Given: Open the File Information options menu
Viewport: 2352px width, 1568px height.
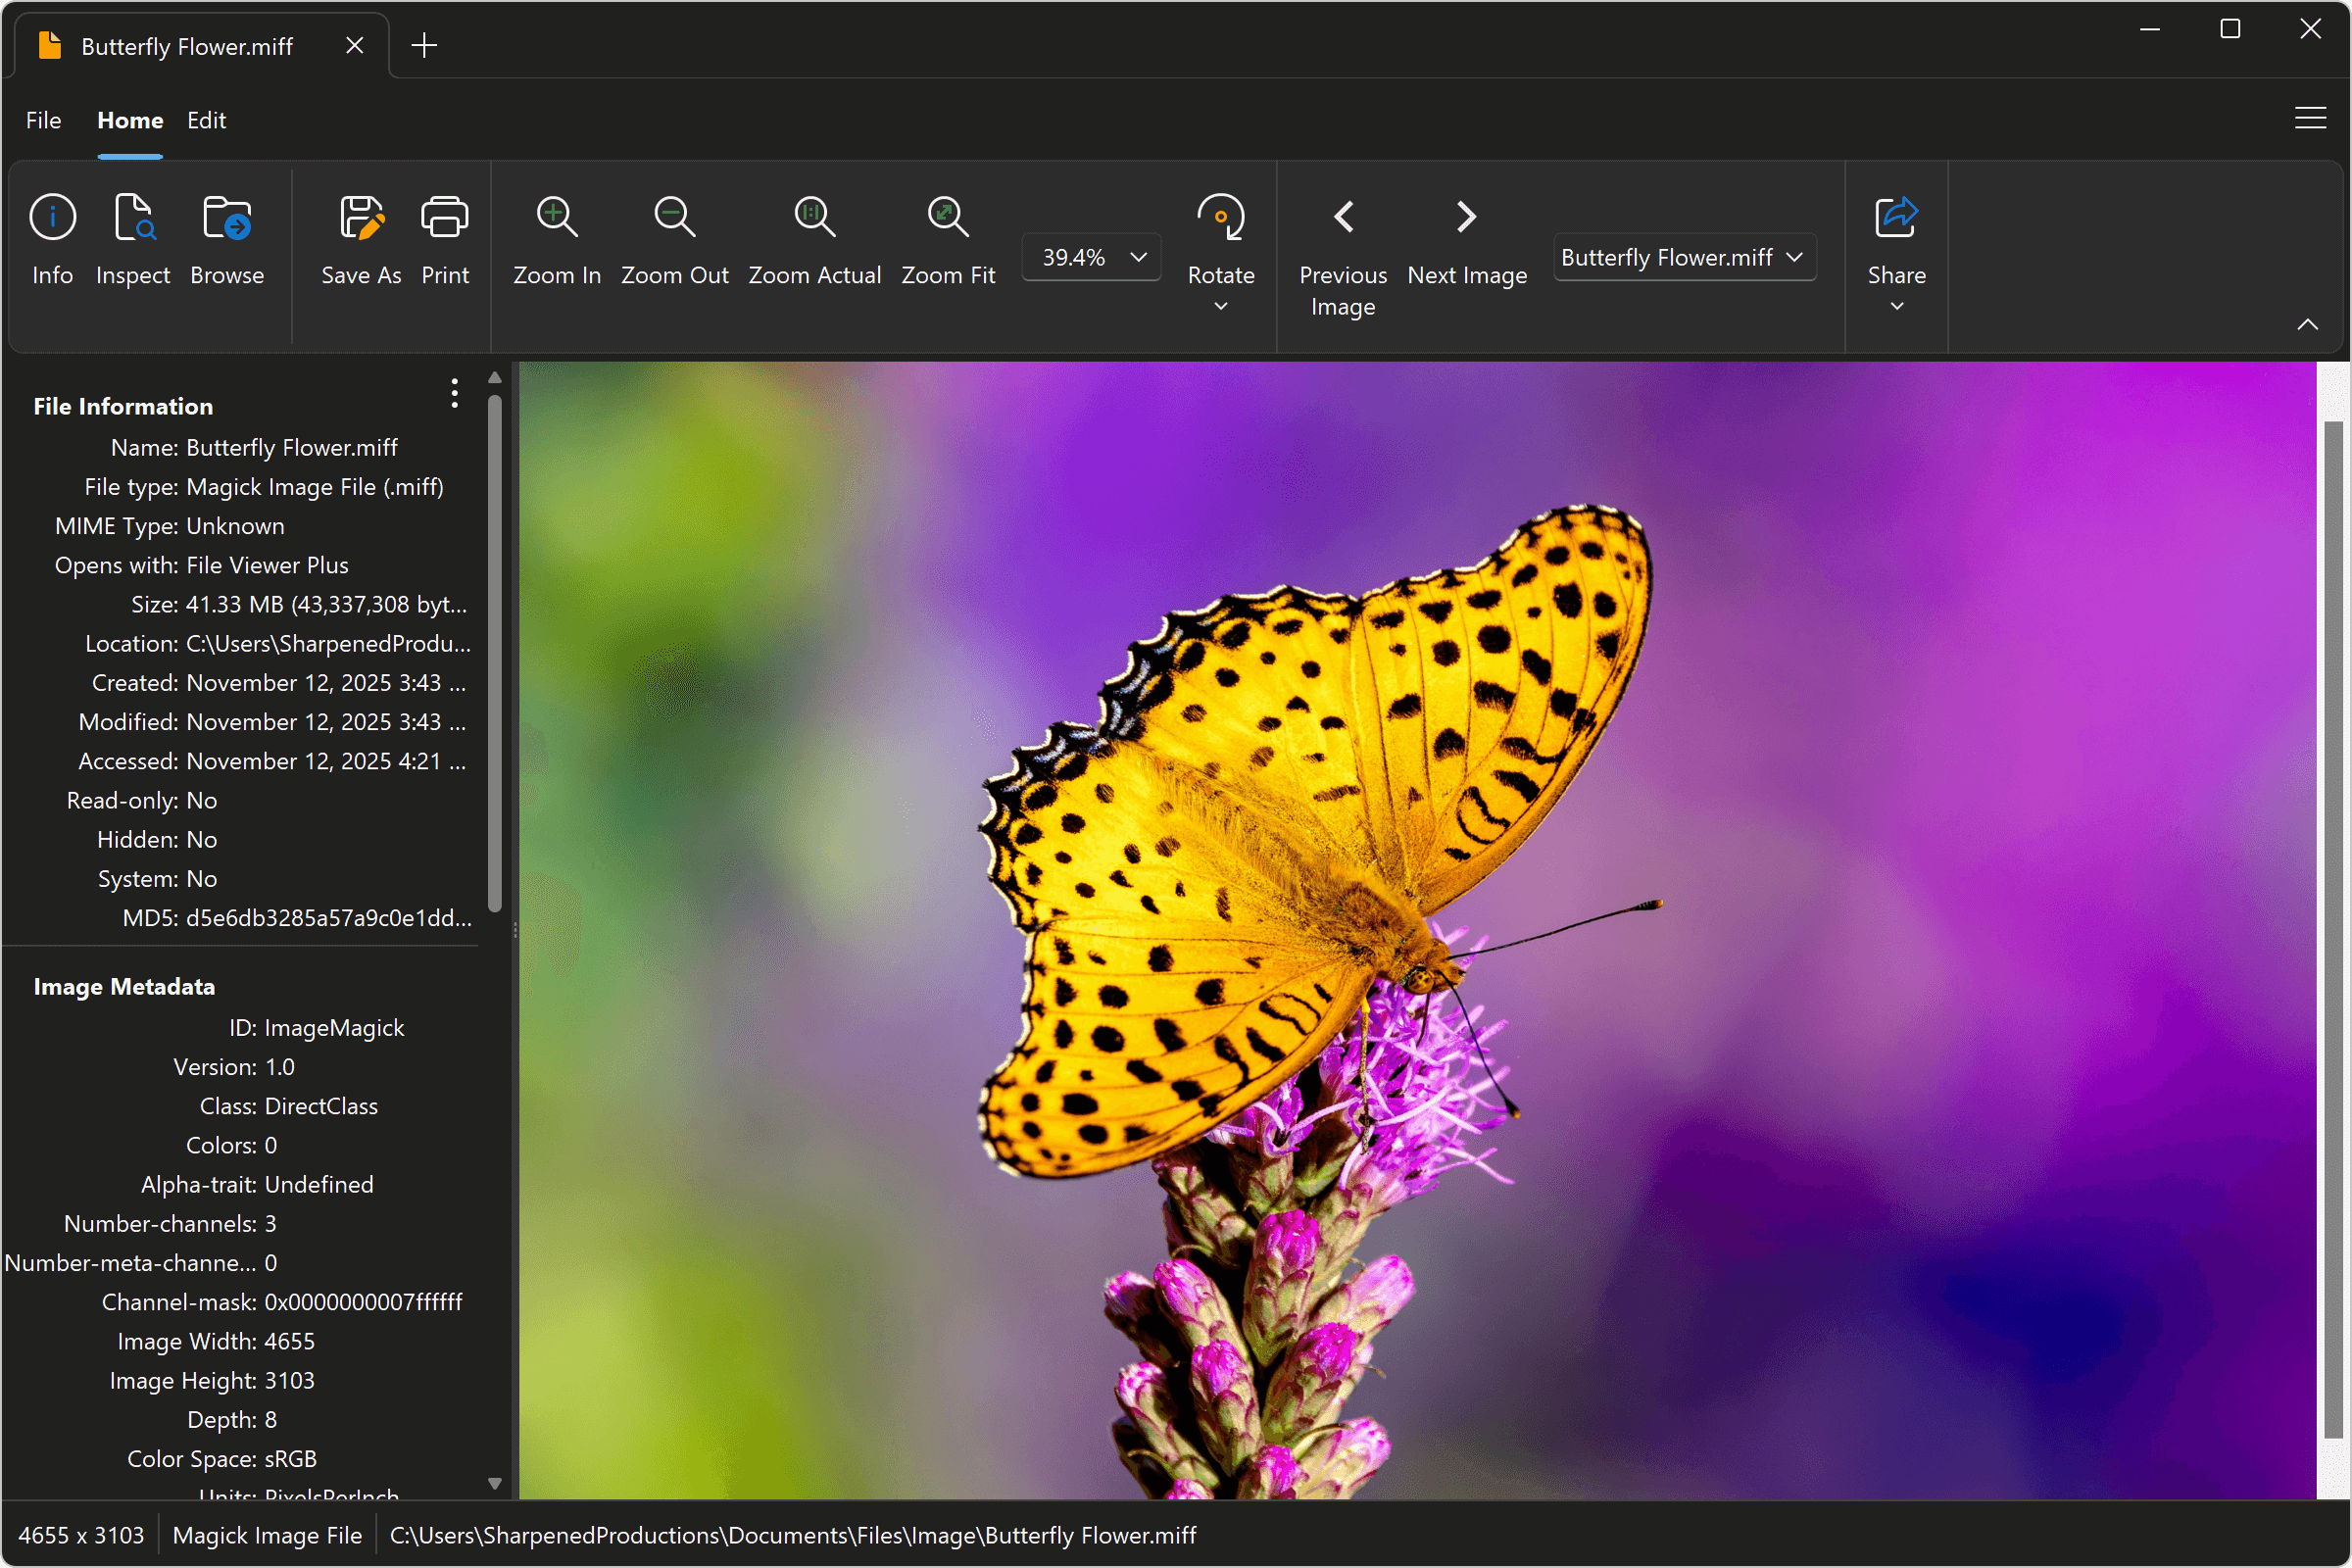Looking at the screenshot, I should tap(453, 394).
